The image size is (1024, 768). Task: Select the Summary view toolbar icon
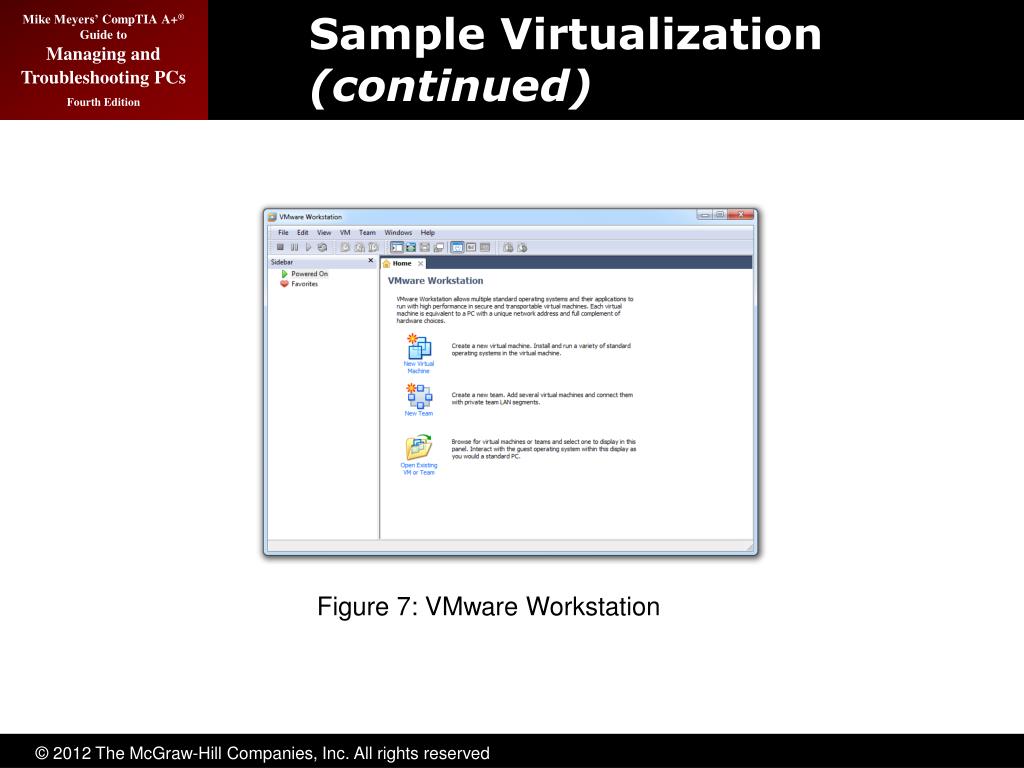pos(457,248)
